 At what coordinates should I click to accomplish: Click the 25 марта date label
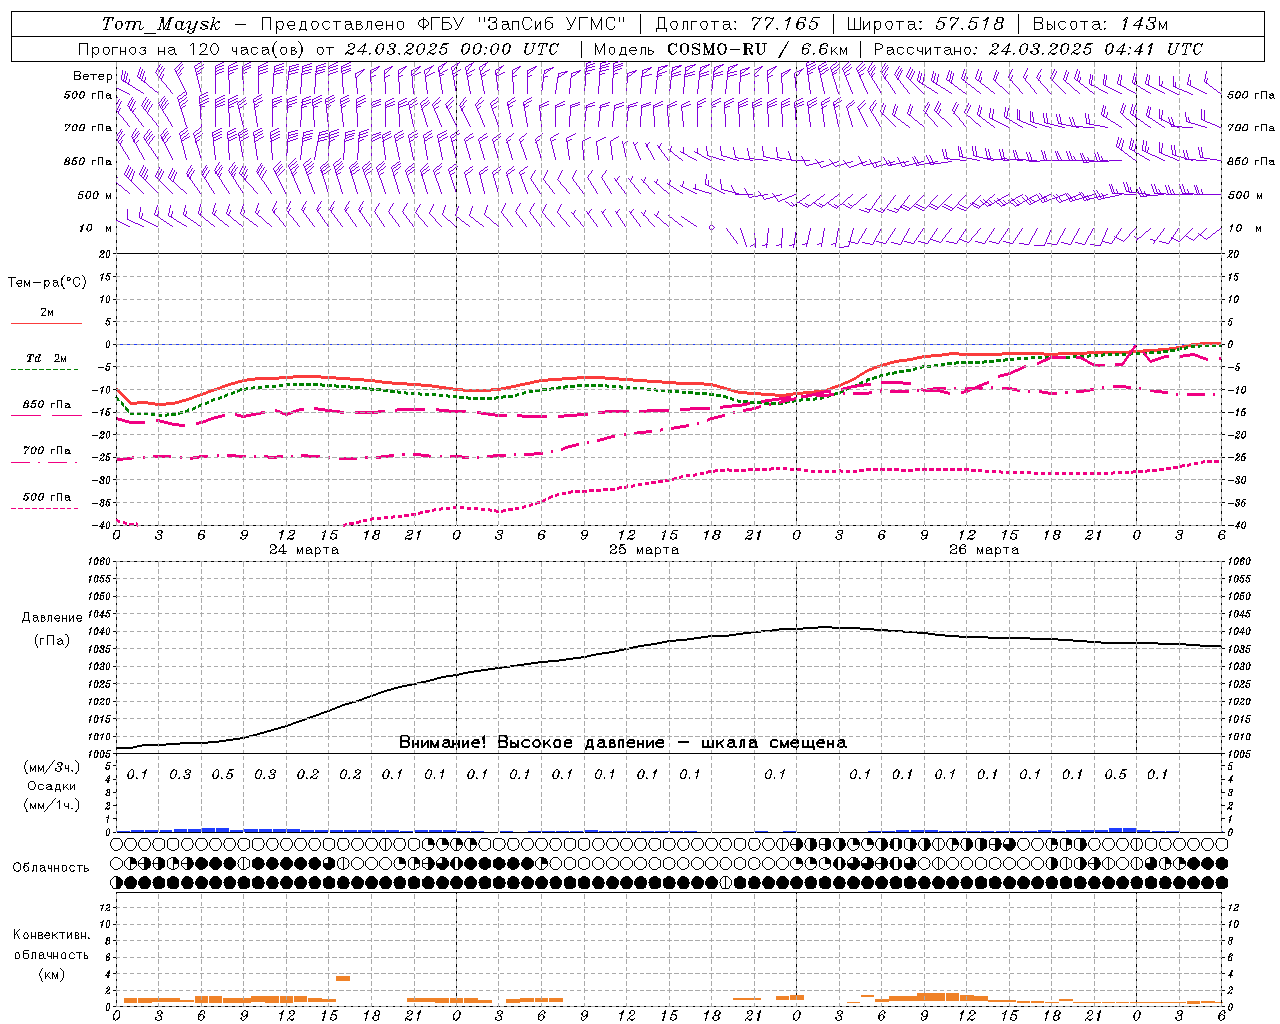tap(644, 550)
